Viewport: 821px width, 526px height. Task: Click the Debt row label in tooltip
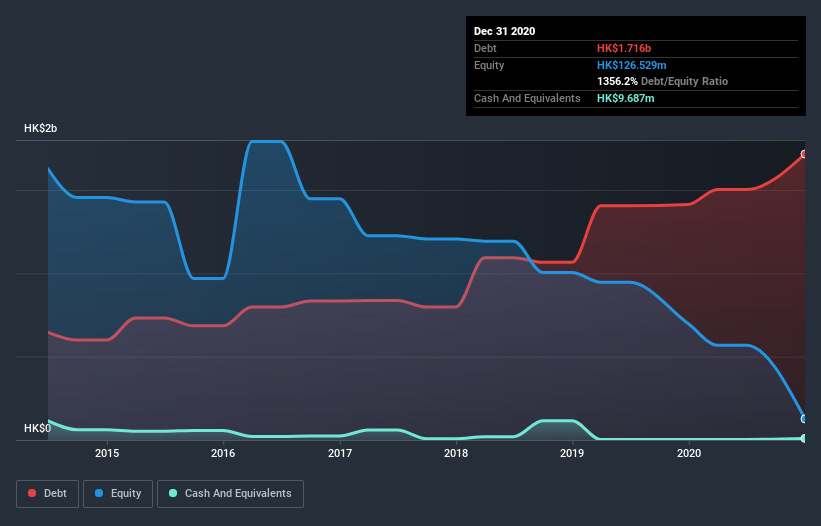point(485,48)
